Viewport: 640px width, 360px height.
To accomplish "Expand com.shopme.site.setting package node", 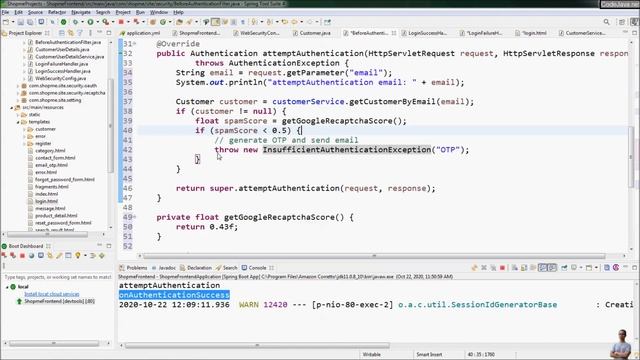I will [18, 100].
